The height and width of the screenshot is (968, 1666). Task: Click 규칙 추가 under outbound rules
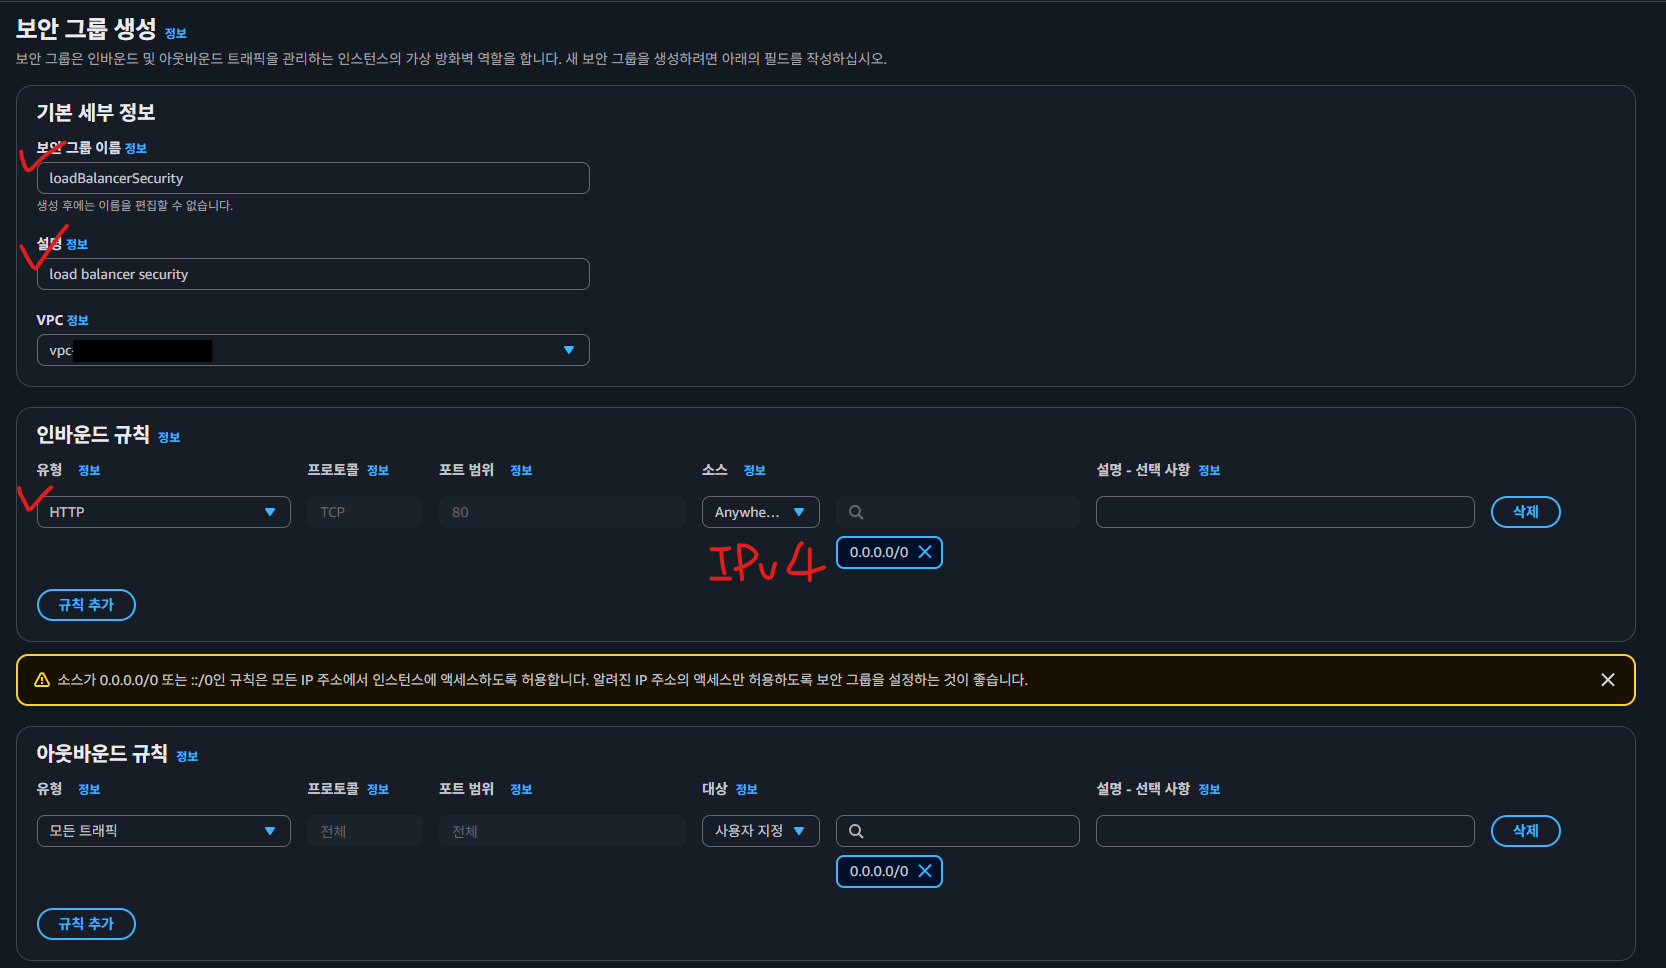86,924
